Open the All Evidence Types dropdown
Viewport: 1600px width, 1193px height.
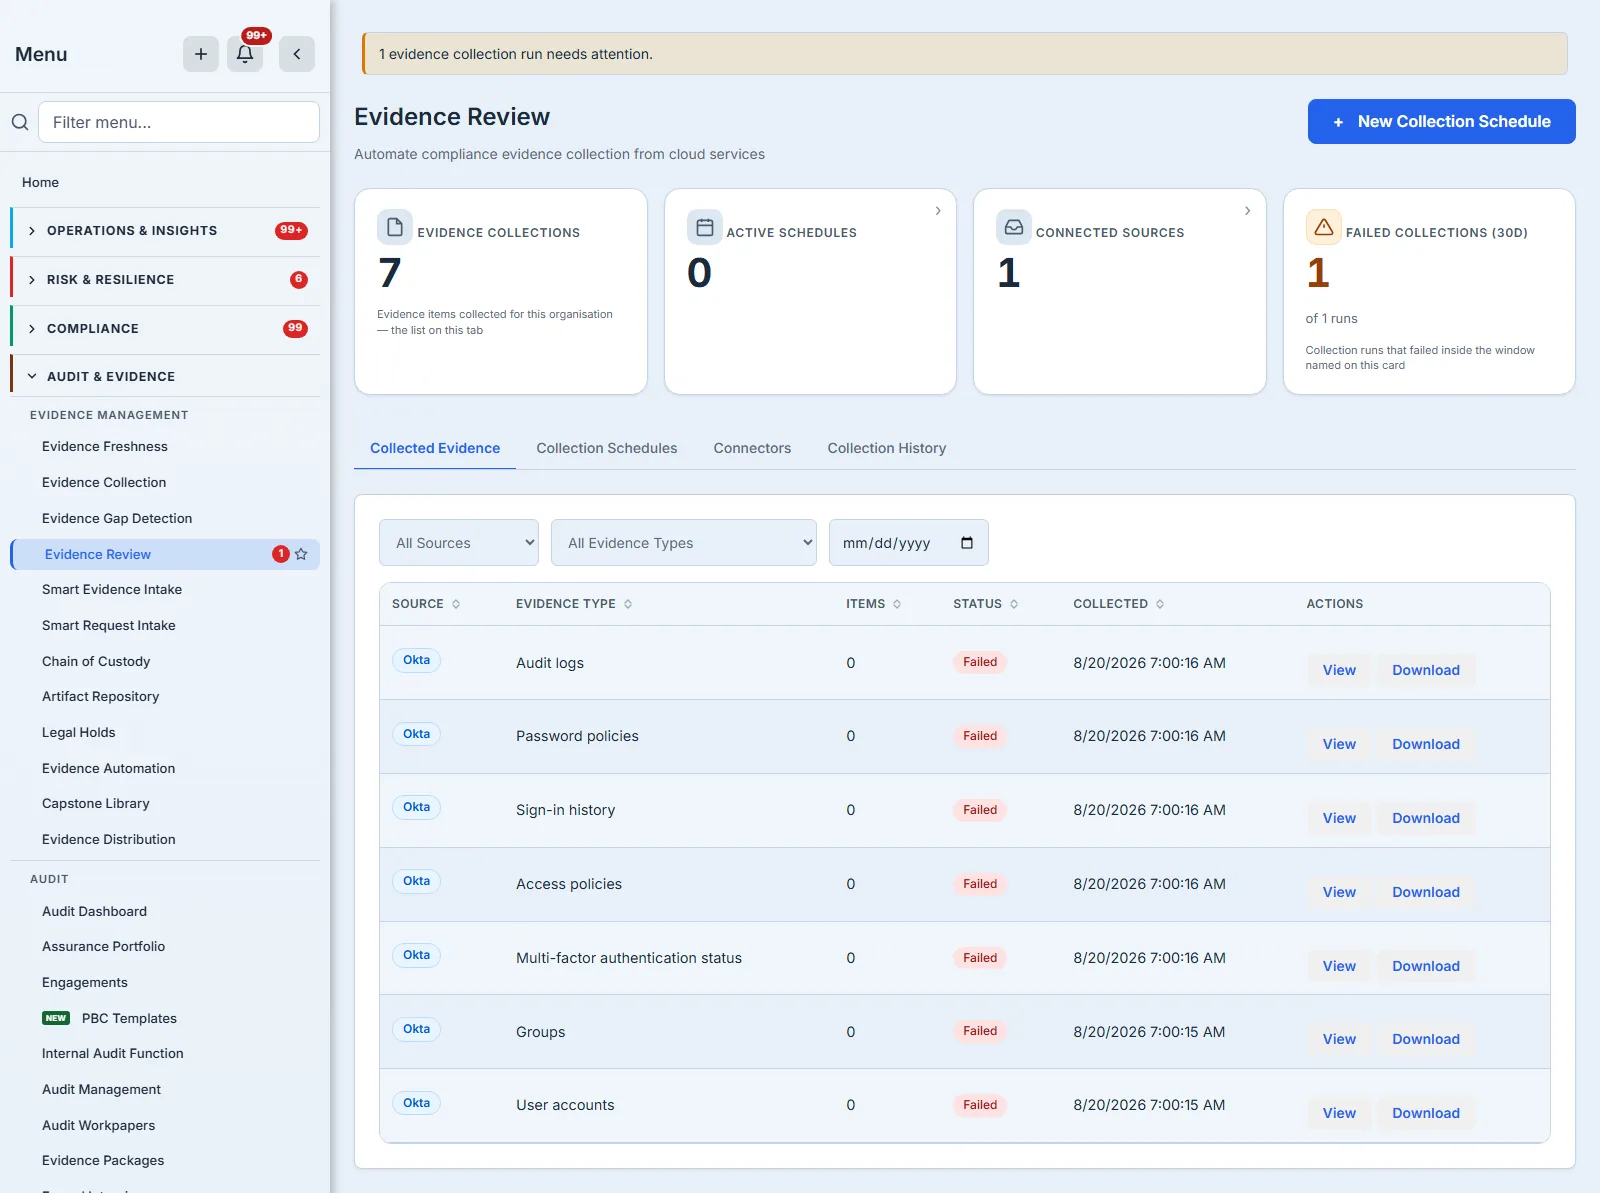pos(684,543)
